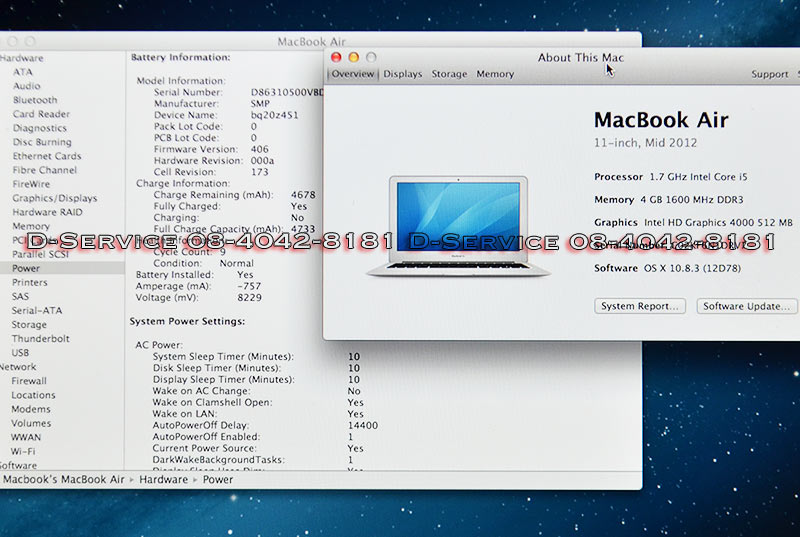
Task: Select Modems under Network
Action: pyautogui.click(x=31, y=409)
